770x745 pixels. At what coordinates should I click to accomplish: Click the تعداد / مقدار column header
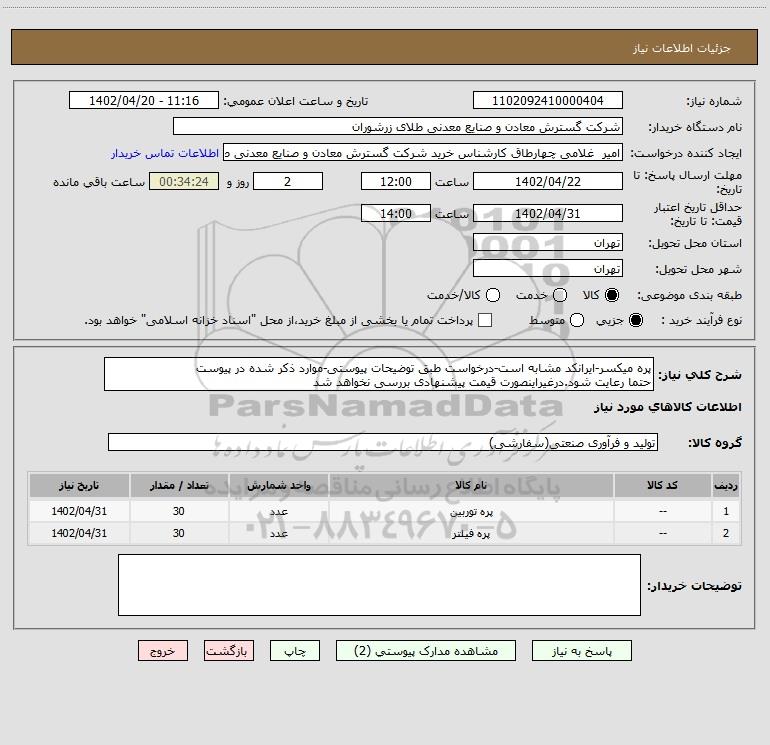click(x=179, y=486)
